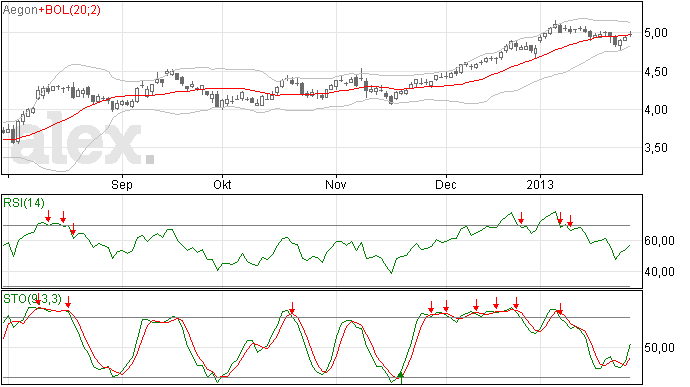Screen dimensions: 690x387
Task: Click the Dec date axis label
Action: [446, 185]
